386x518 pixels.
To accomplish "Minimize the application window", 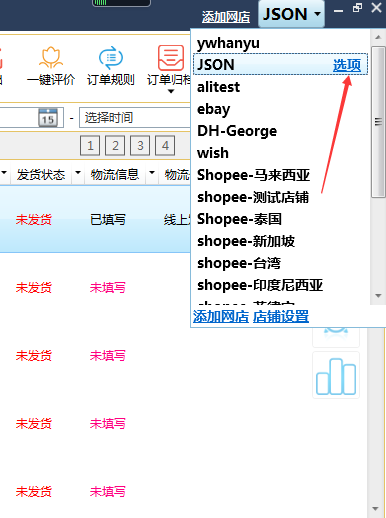I will click(x=338, y=10).
